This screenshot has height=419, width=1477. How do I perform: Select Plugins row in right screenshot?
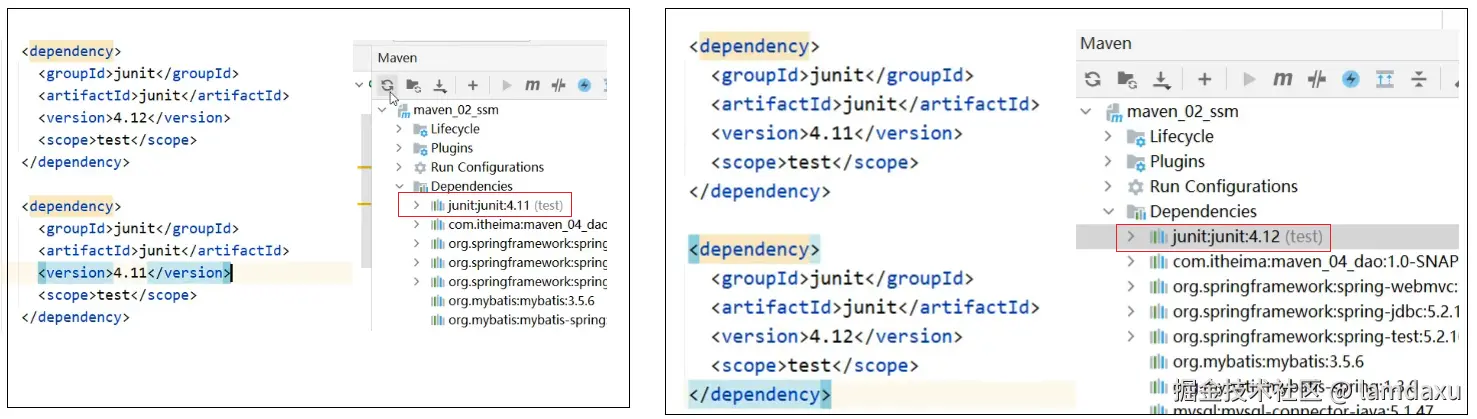click(x=1267, y=161)
